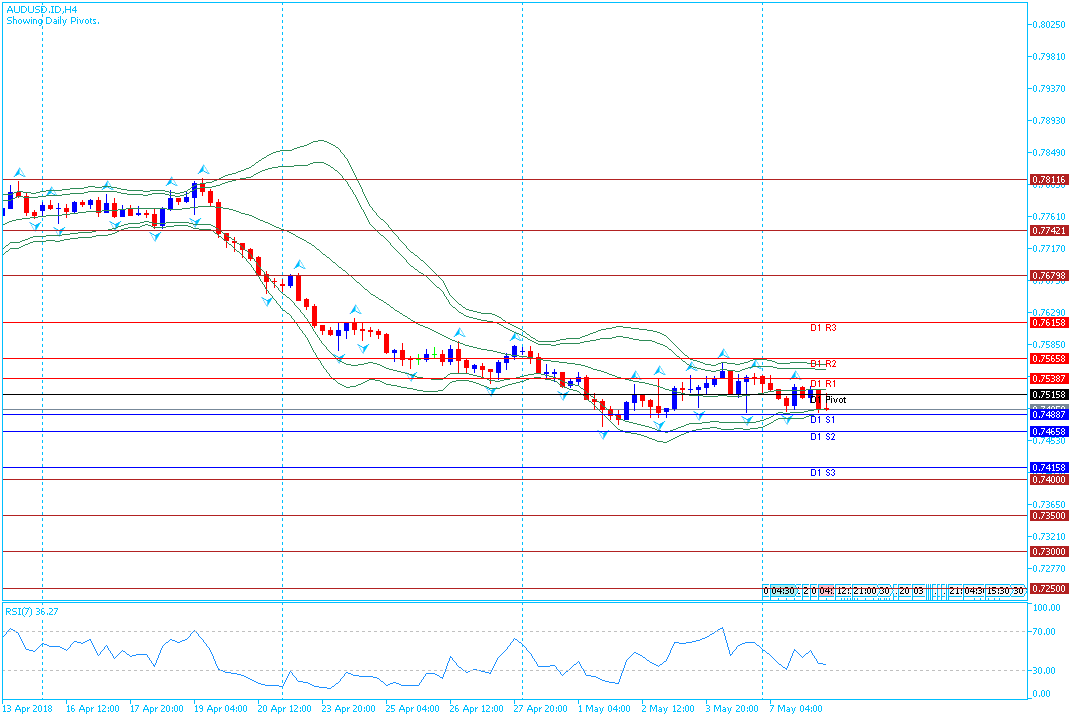Select the D1 S2 support label
The image size is (1080, 720).
point(823,437)
